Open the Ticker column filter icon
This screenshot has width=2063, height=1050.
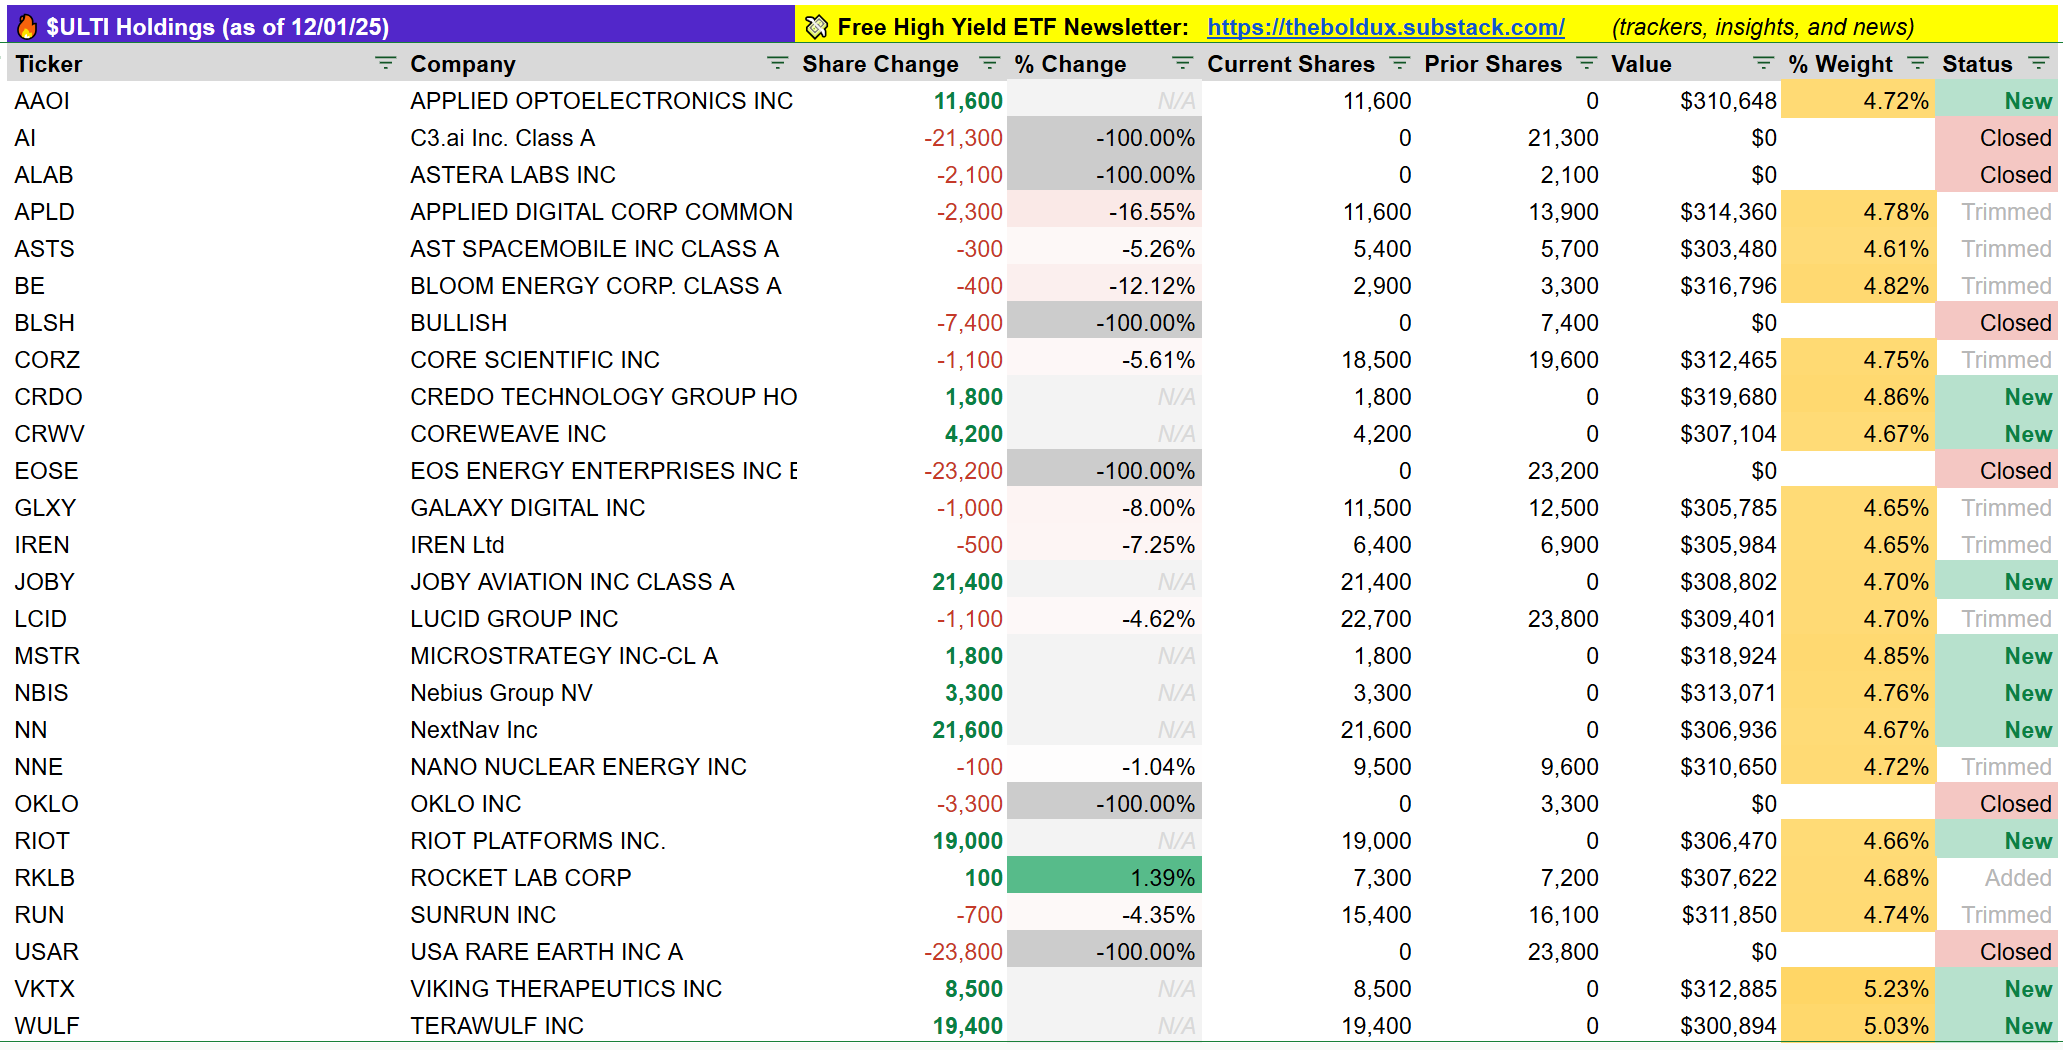[x=385, y=63]
